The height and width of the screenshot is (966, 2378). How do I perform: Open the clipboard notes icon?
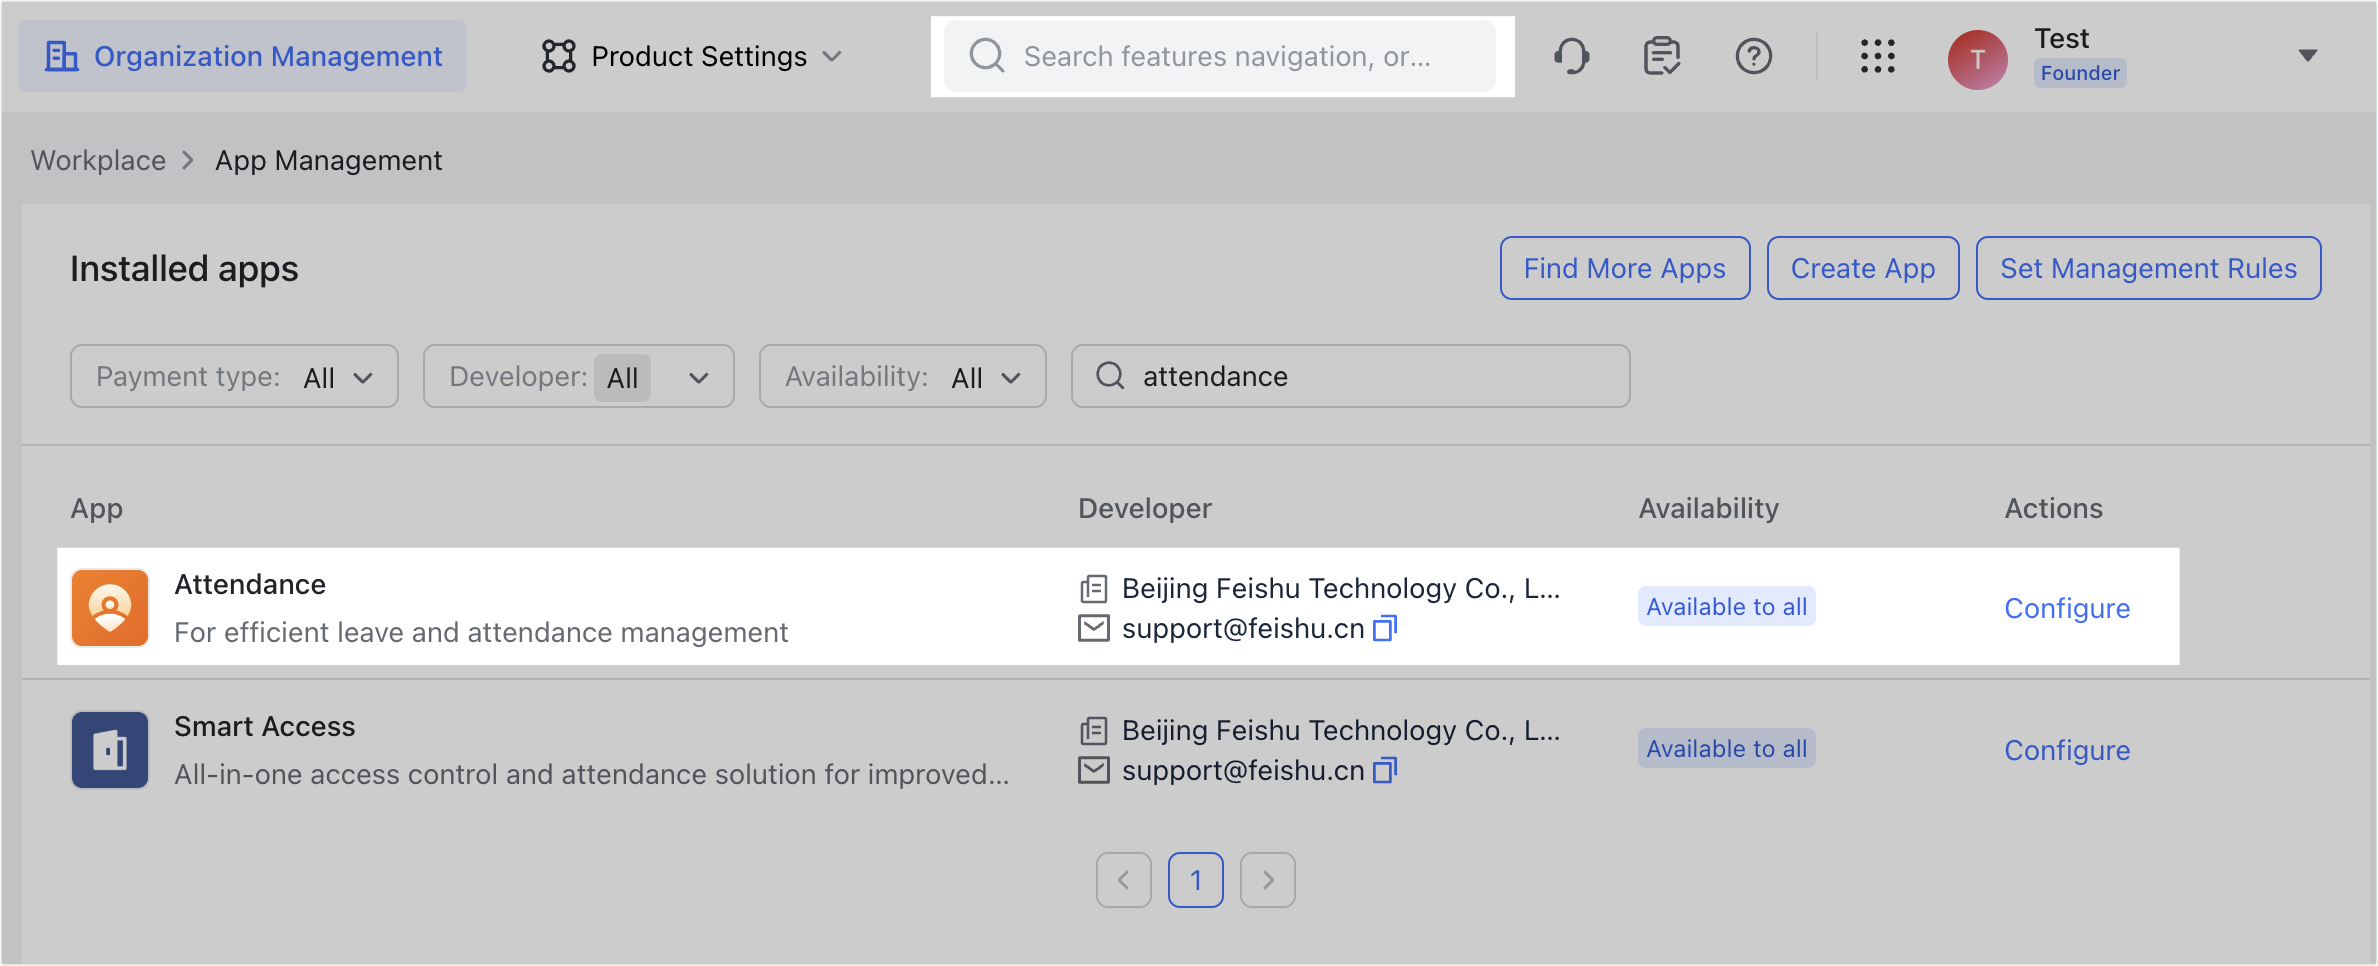(1661, 57)
